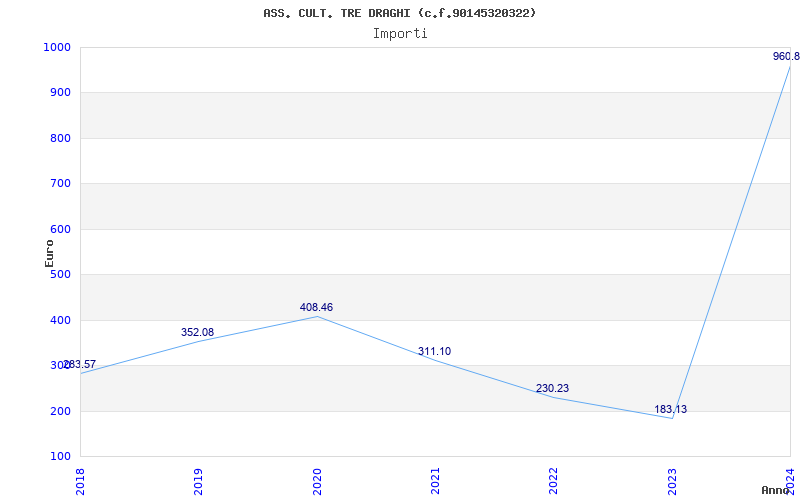Select the 408.46 data label
Image resolution: width=800 pixels, height=500 pixels.
click(316, 307)
